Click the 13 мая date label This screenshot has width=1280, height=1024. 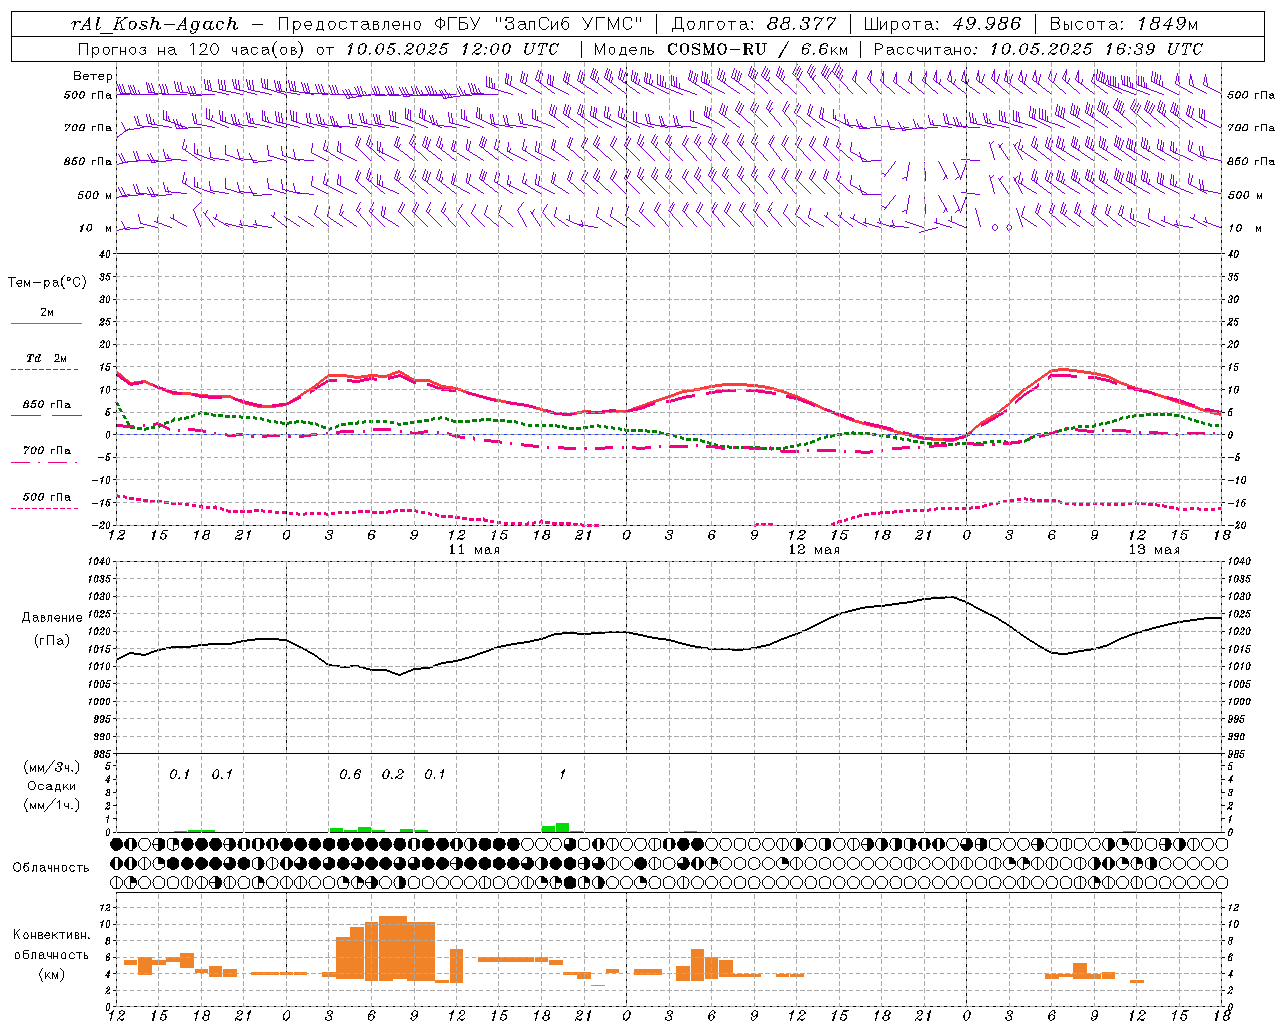point(1154,549)
